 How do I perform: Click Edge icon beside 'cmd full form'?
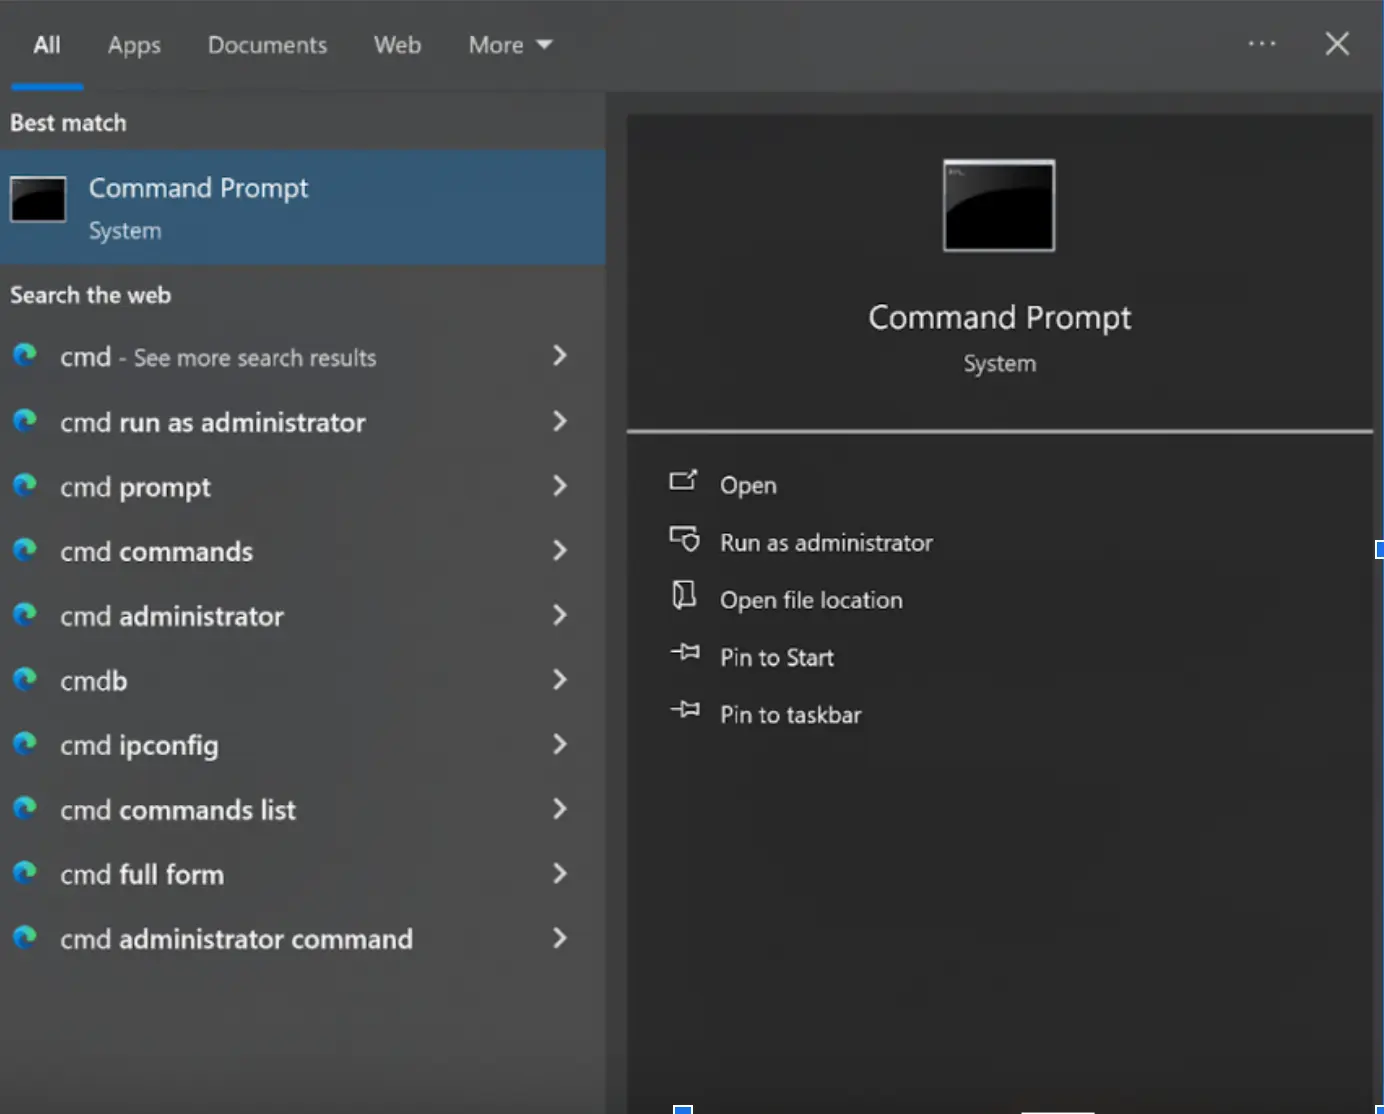(x=25, y=873)
